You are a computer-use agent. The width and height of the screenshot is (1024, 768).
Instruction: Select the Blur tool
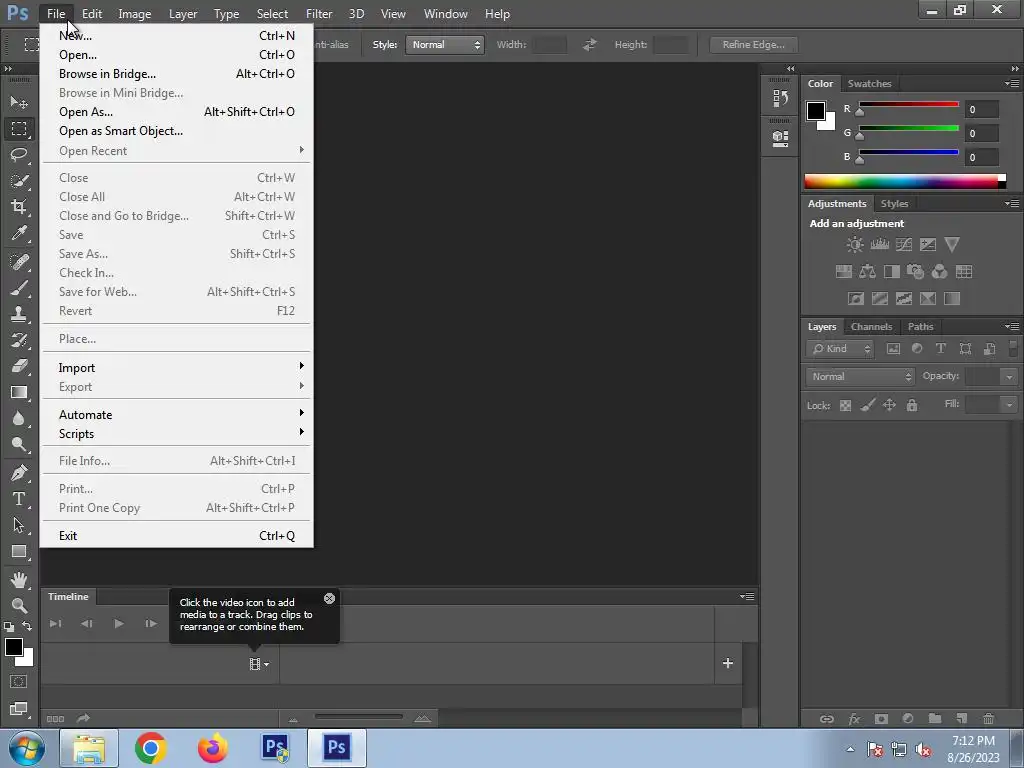(19, 419)
